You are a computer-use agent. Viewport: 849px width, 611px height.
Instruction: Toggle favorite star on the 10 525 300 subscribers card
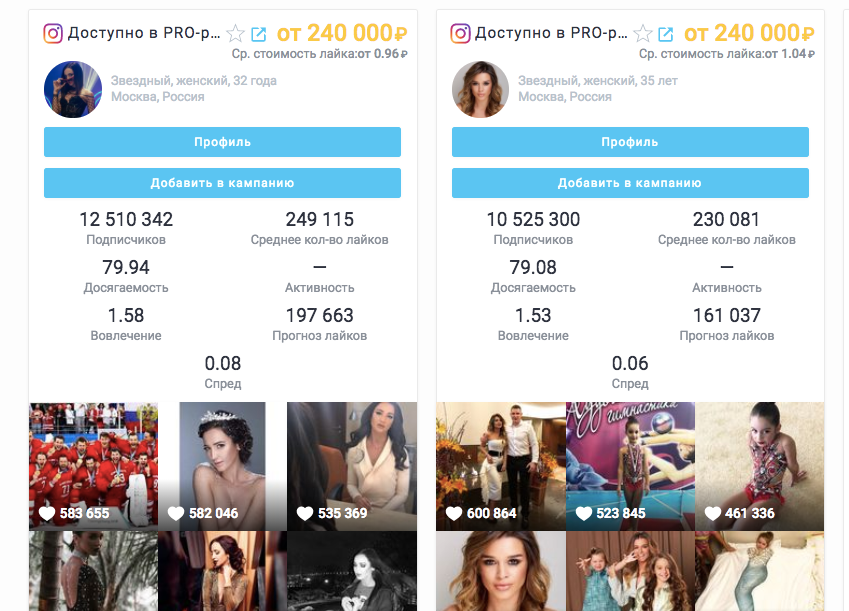pyautogui.click(x=643, y=34)
